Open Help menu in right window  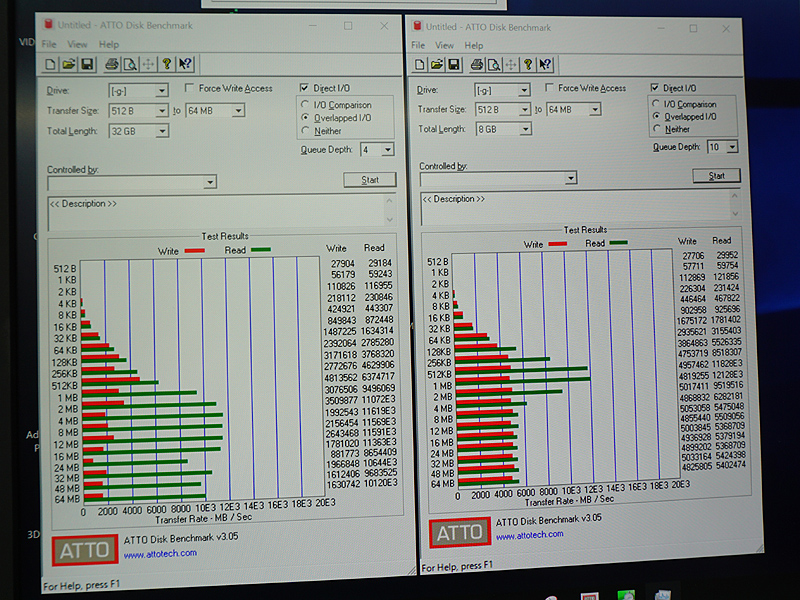[473, 45]
